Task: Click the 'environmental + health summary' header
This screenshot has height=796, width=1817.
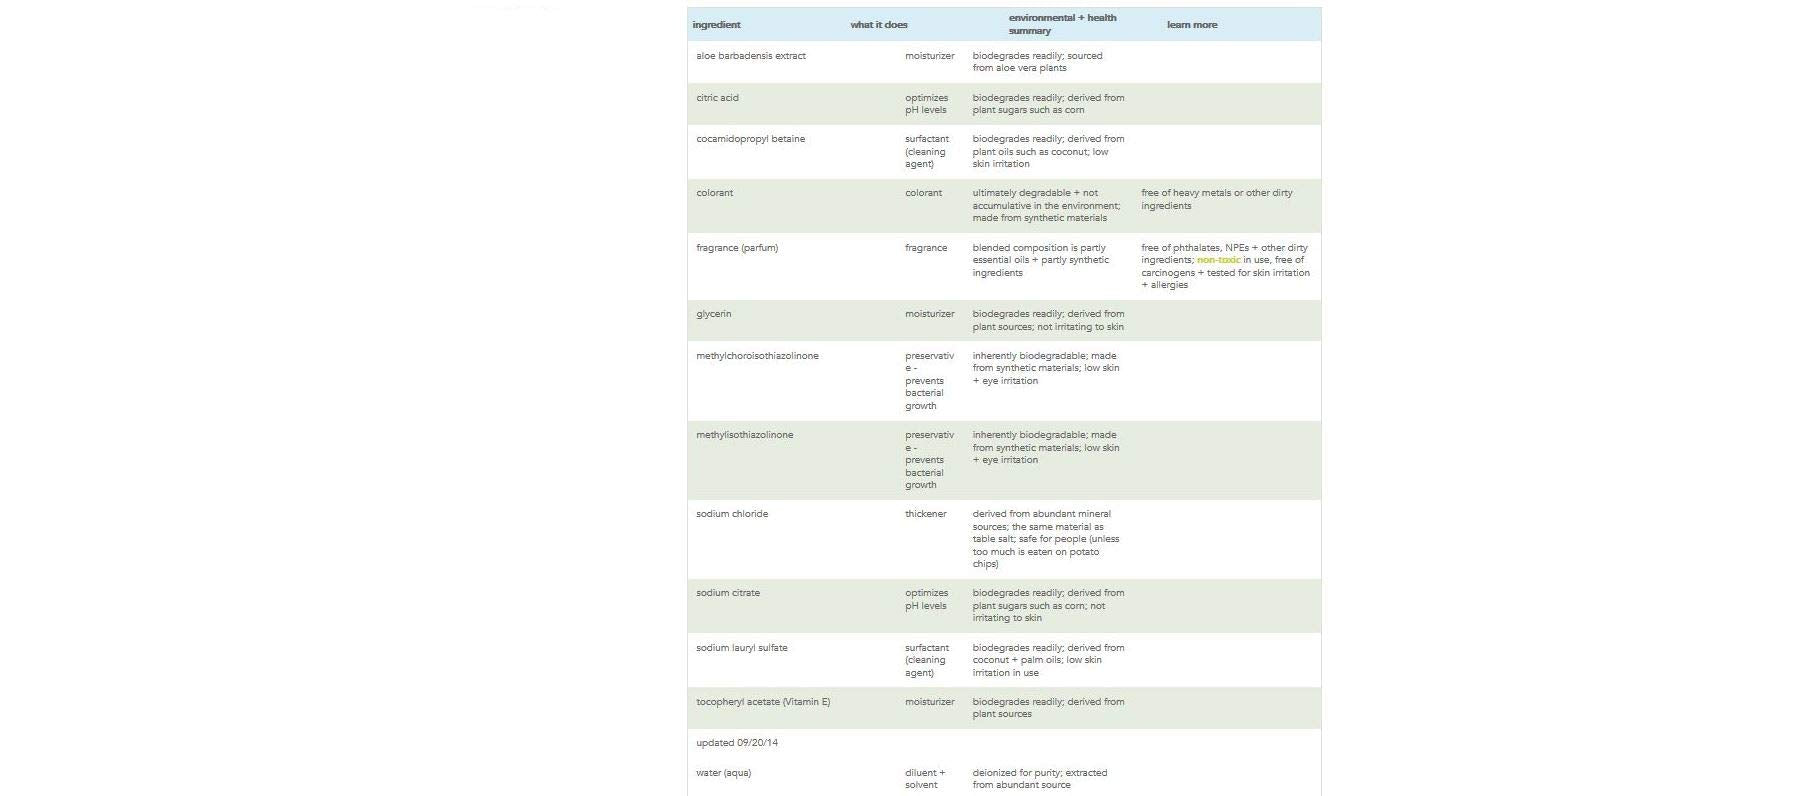Action: (1062, 24)
